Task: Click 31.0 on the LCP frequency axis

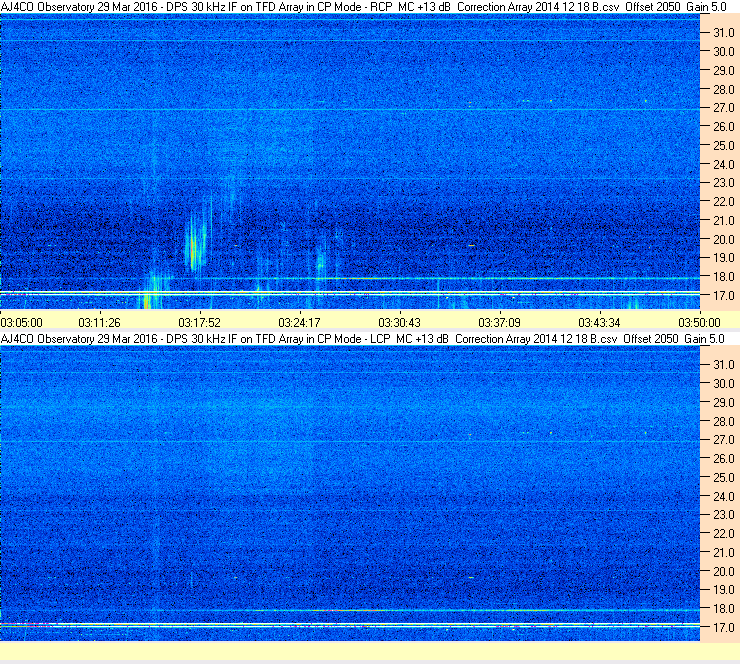Action: [724, 365]
